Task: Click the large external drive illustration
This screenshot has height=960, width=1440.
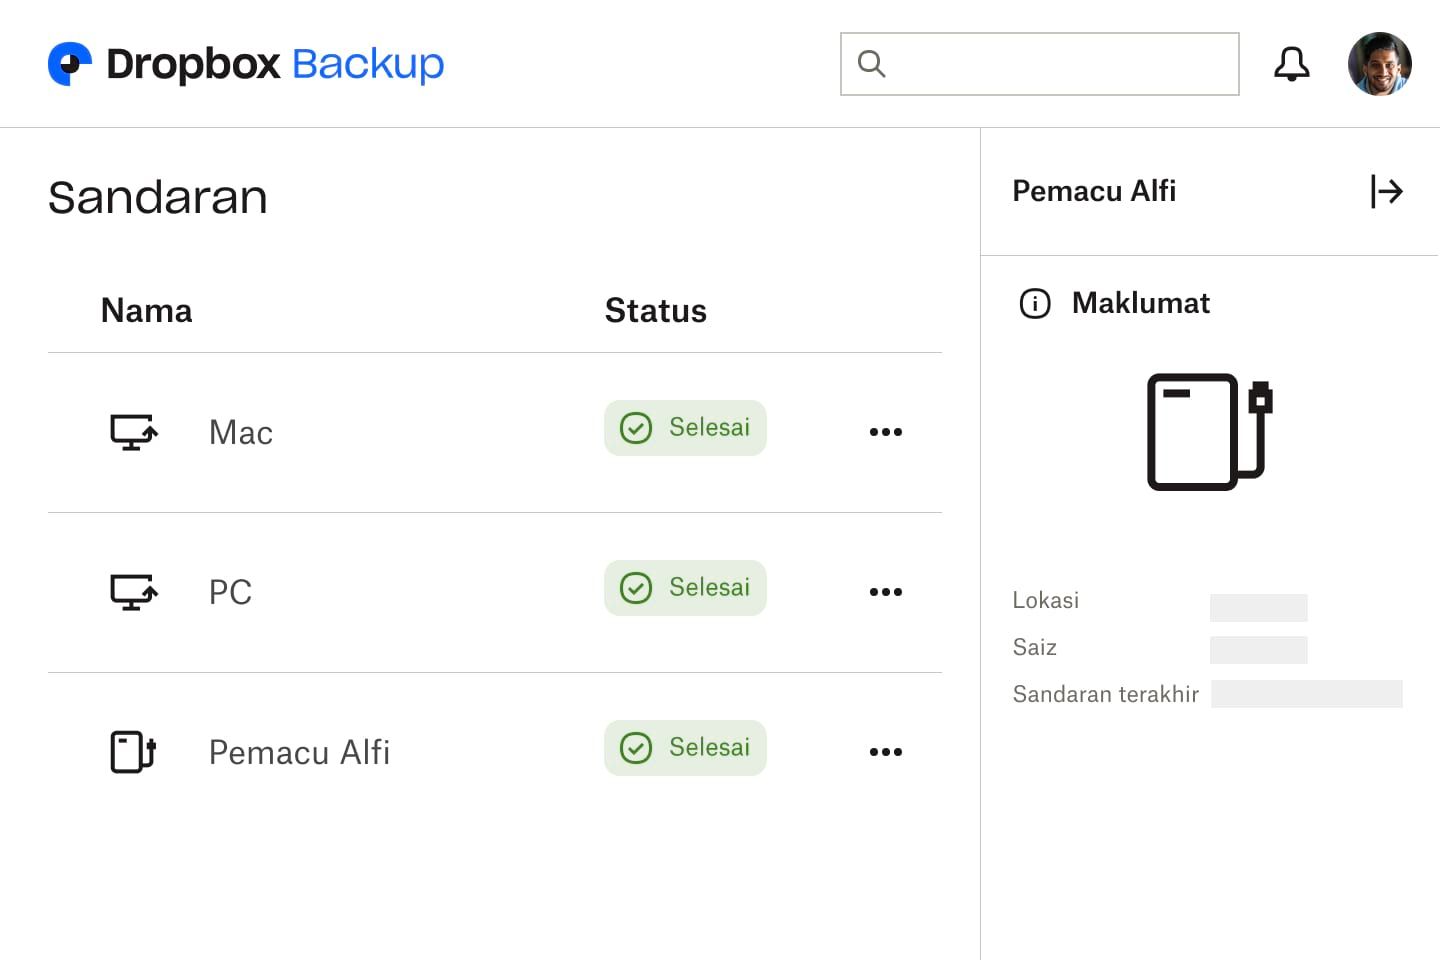Action: pos(1209,432)
